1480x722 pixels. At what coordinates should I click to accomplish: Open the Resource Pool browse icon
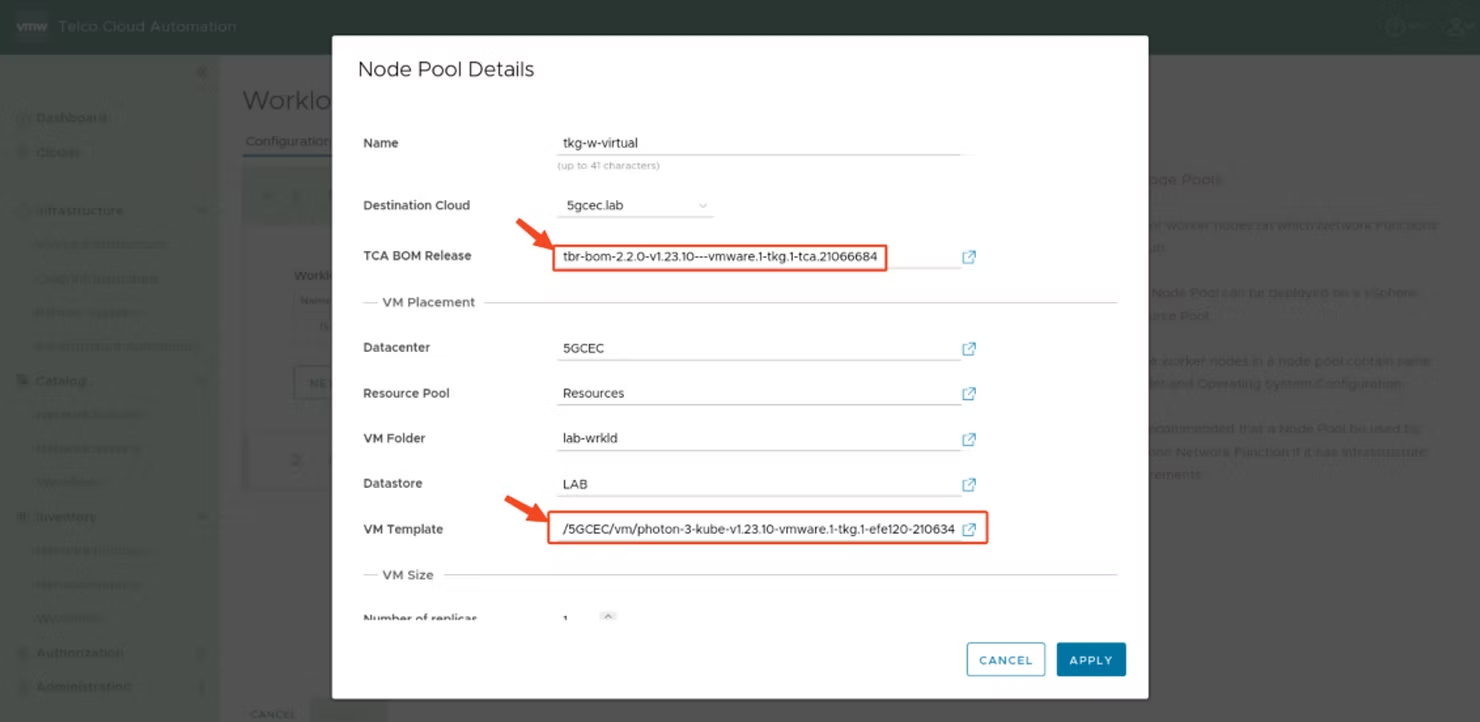(968, 393)
